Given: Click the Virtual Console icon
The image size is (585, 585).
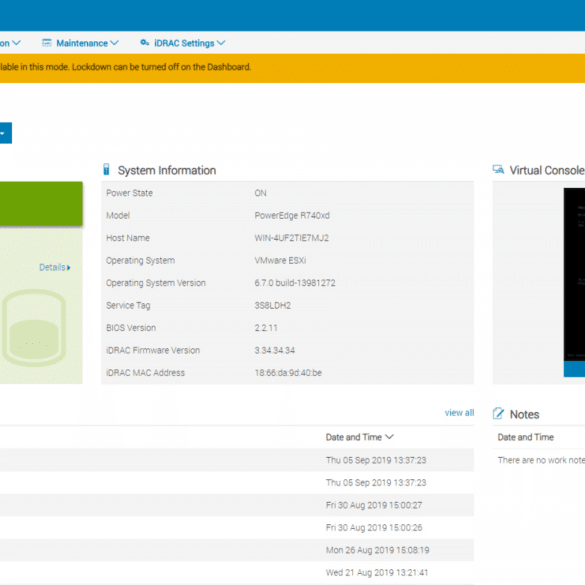Looking at the screenshot, I should [498, 170].
